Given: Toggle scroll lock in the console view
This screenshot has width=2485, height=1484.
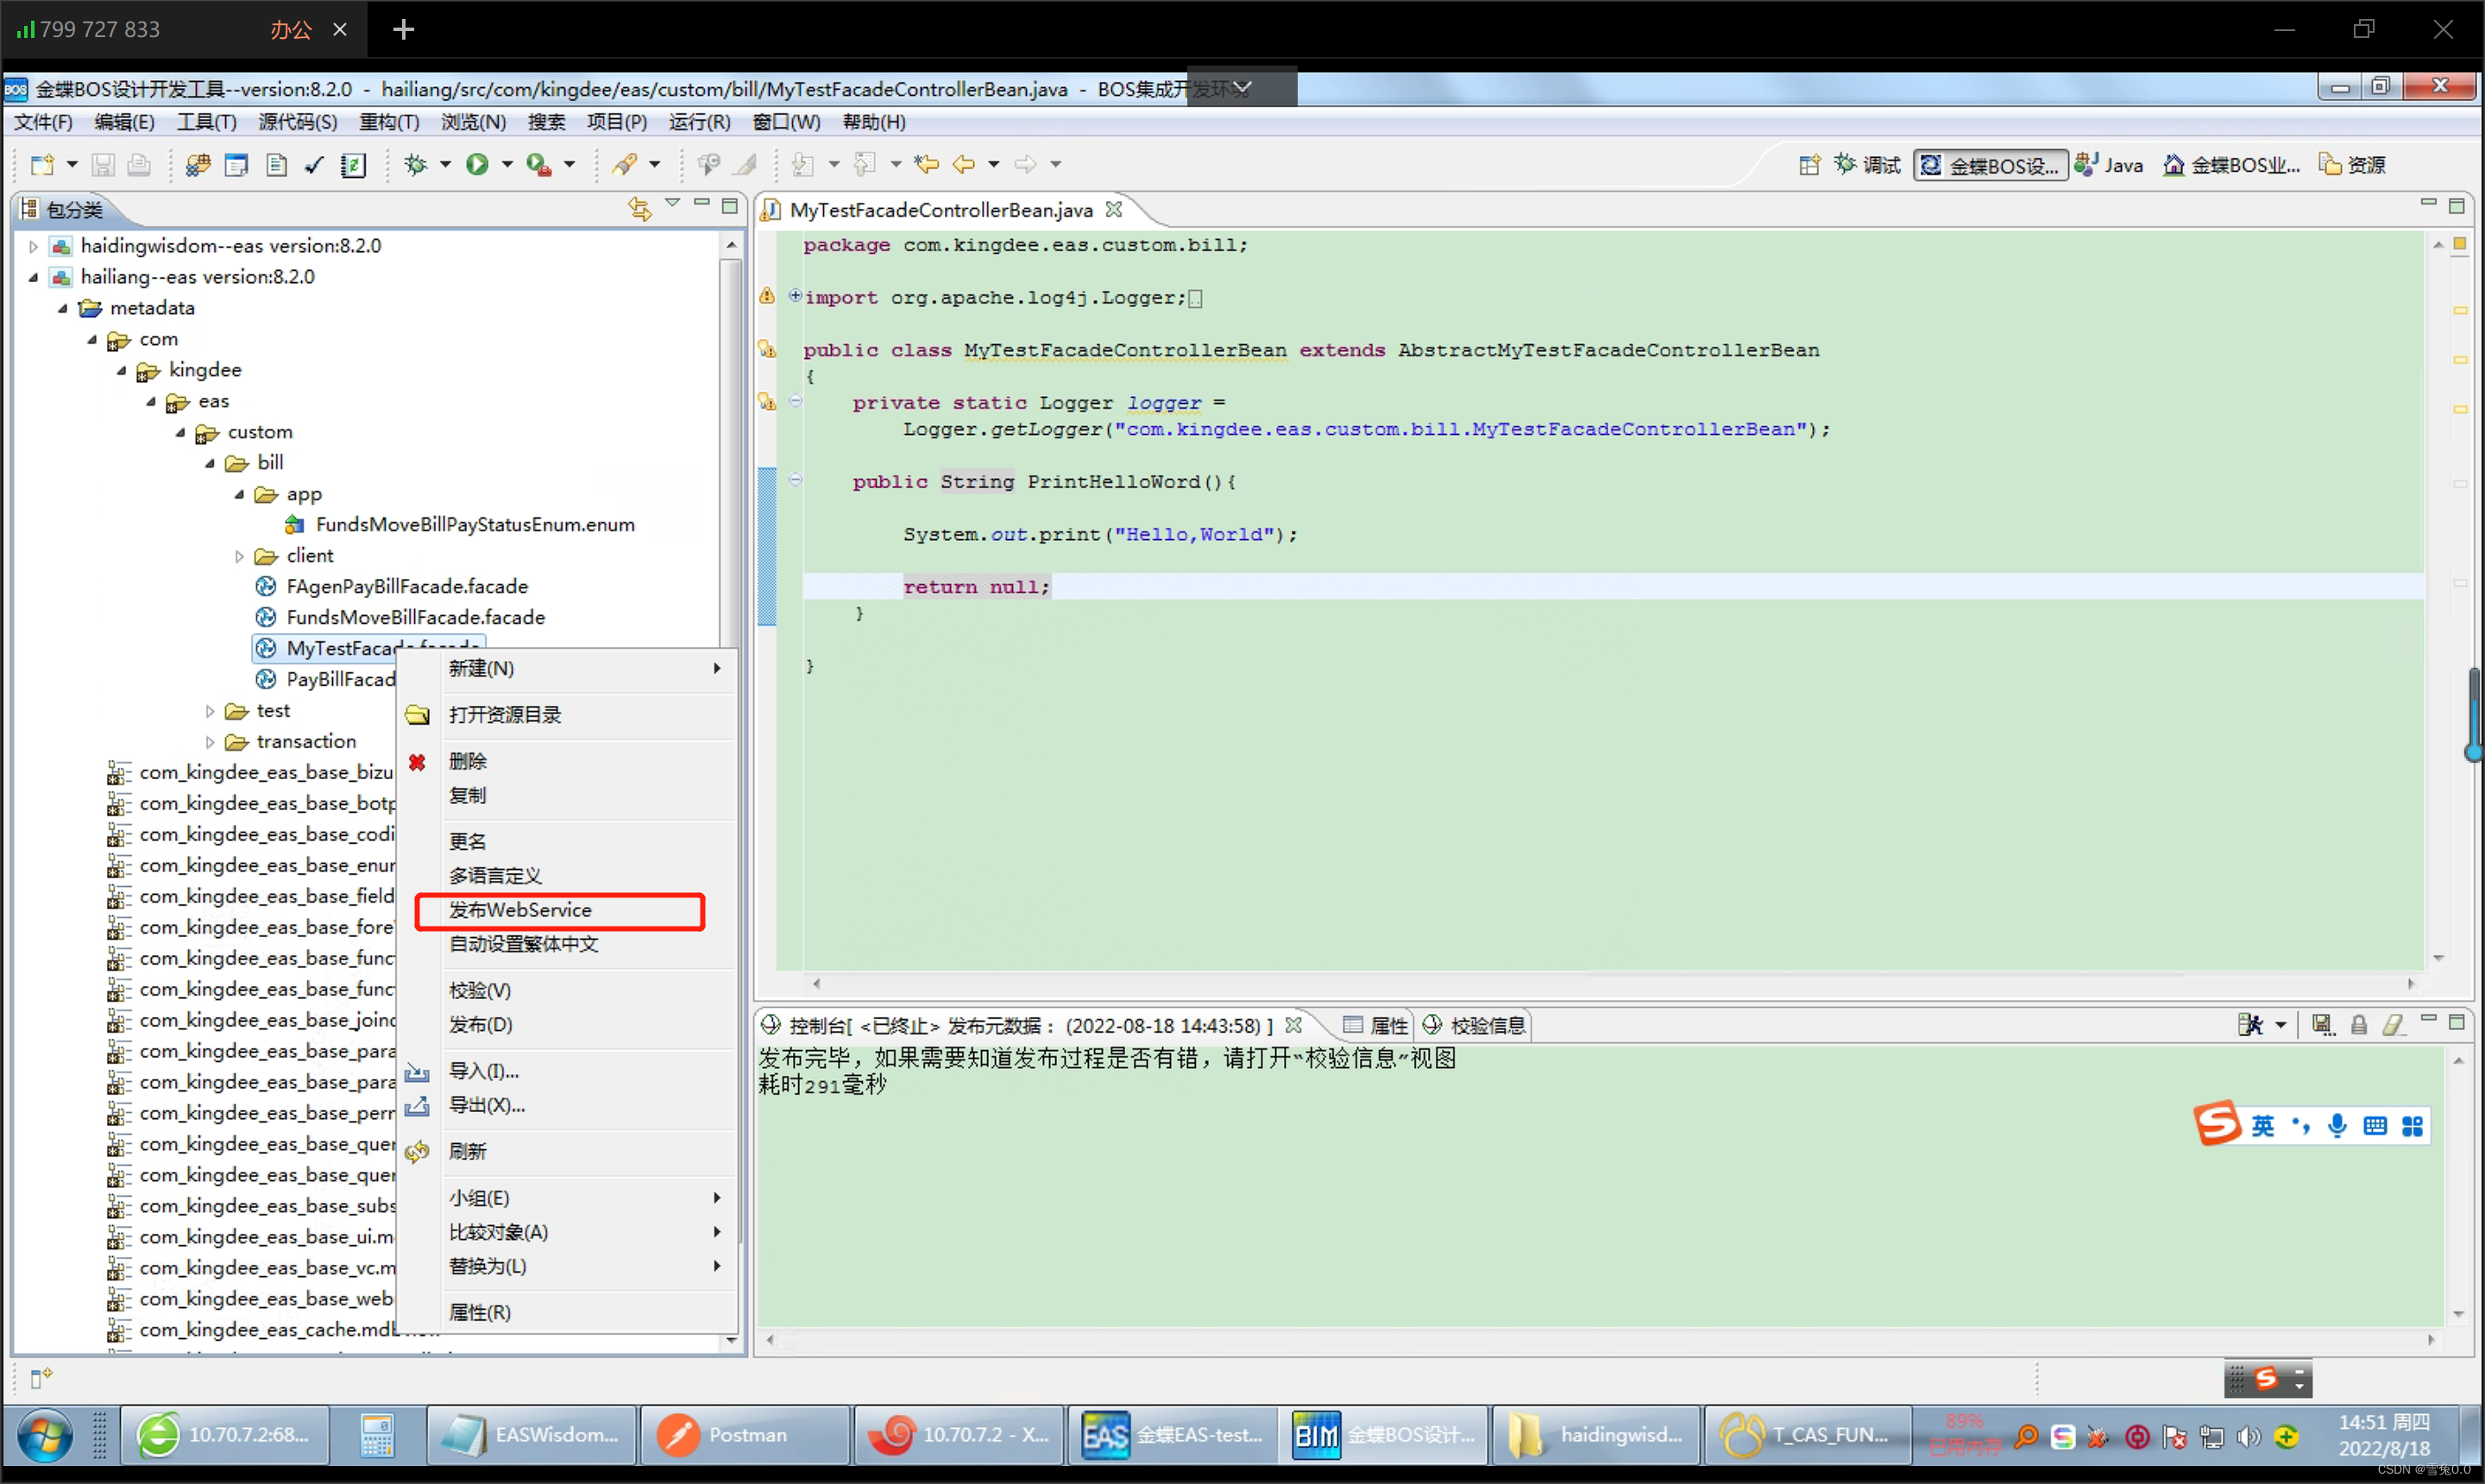Looking at the screenshot, I should 2358,1025.
